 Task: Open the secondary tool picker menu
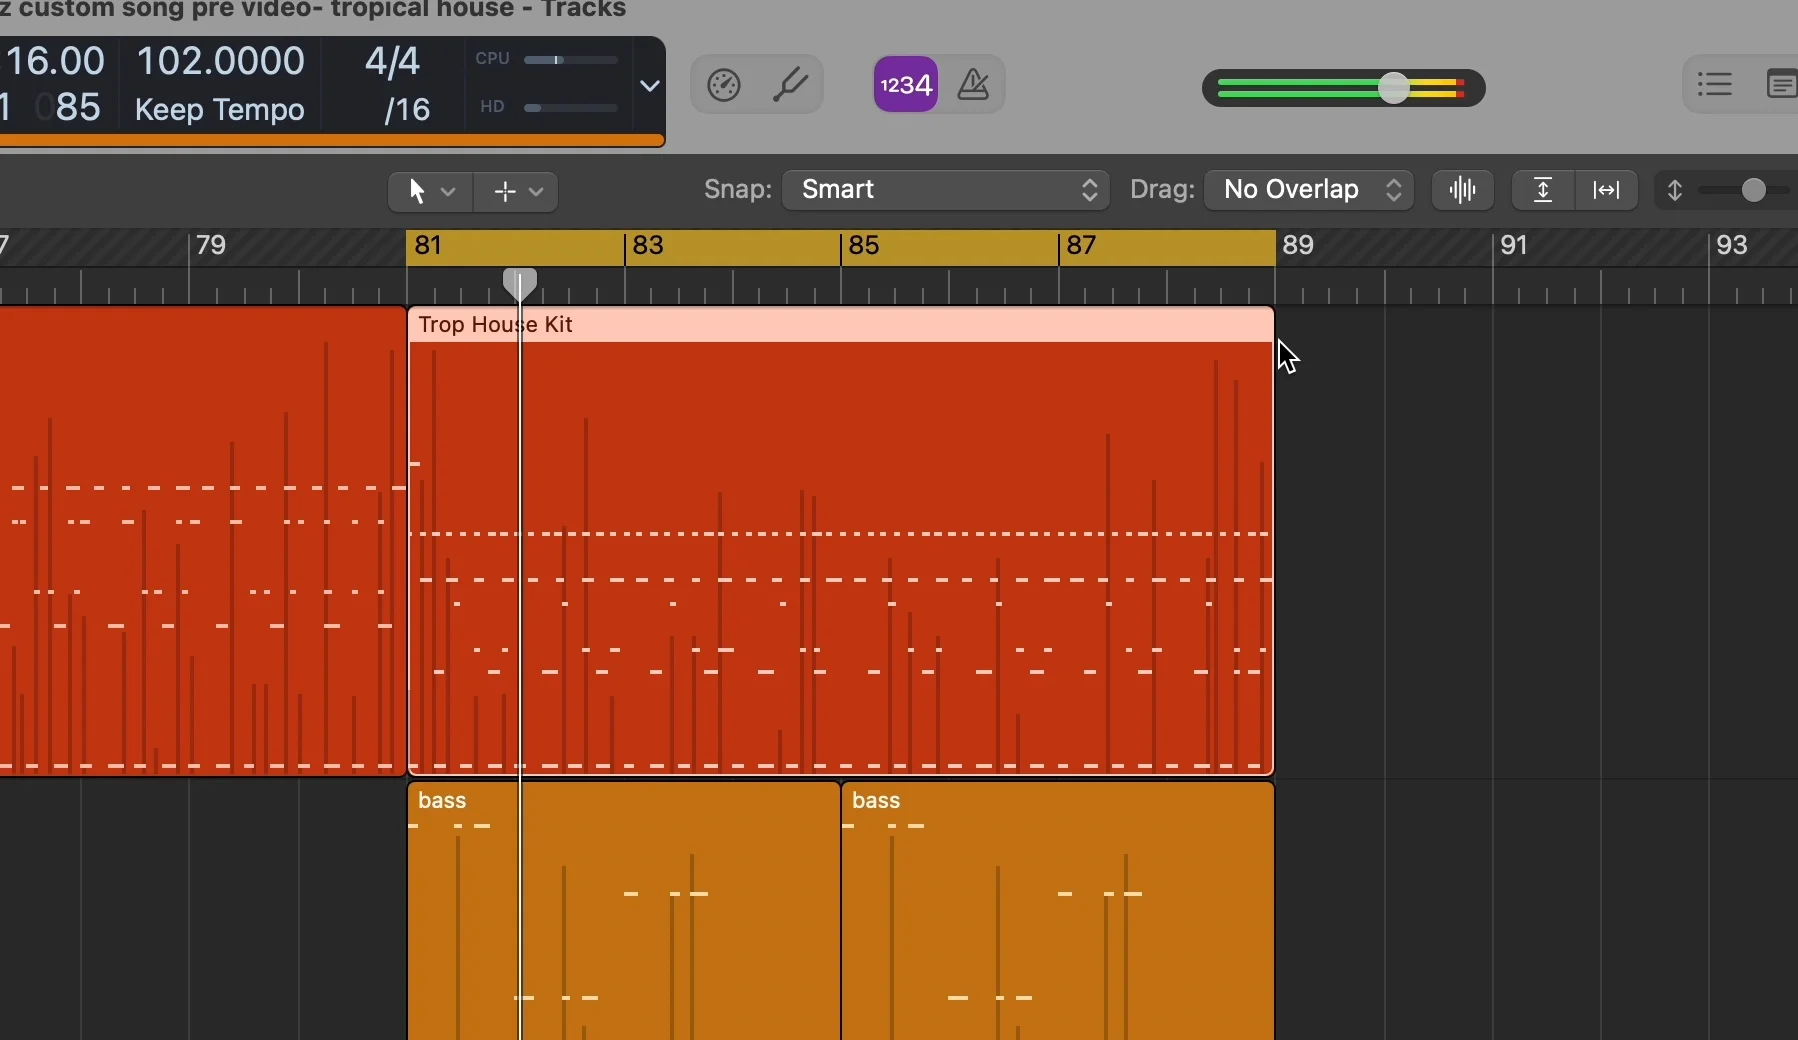tap(517, 191)
